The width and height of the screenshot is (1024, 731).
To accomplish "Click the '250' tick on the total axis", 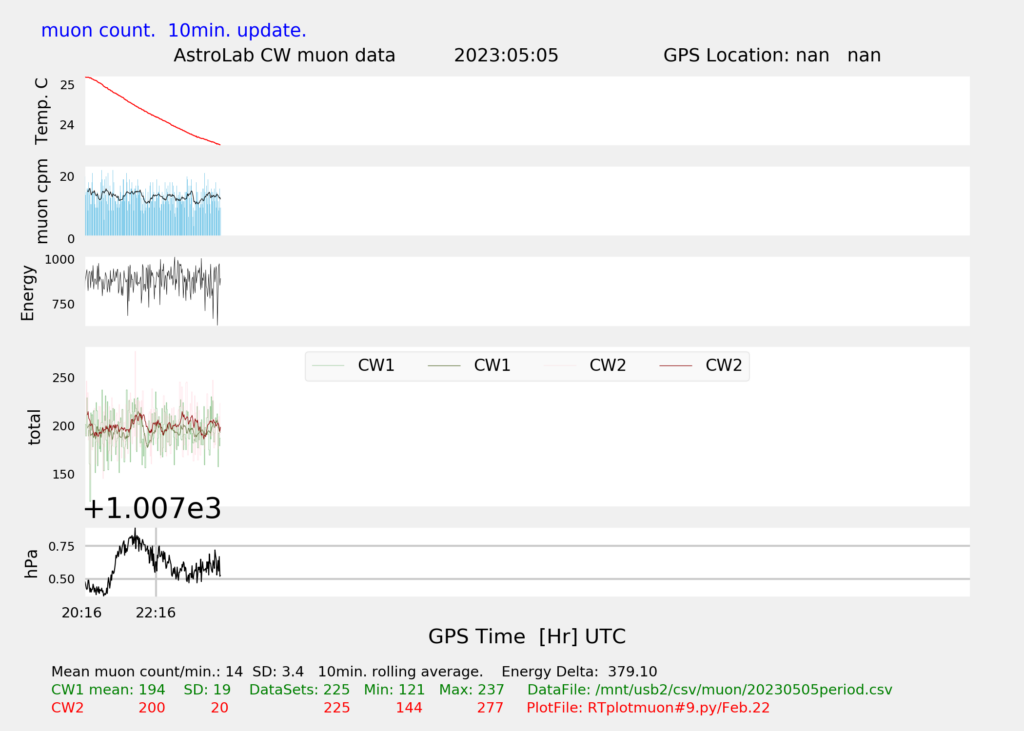I will click(x=63, y=378).
